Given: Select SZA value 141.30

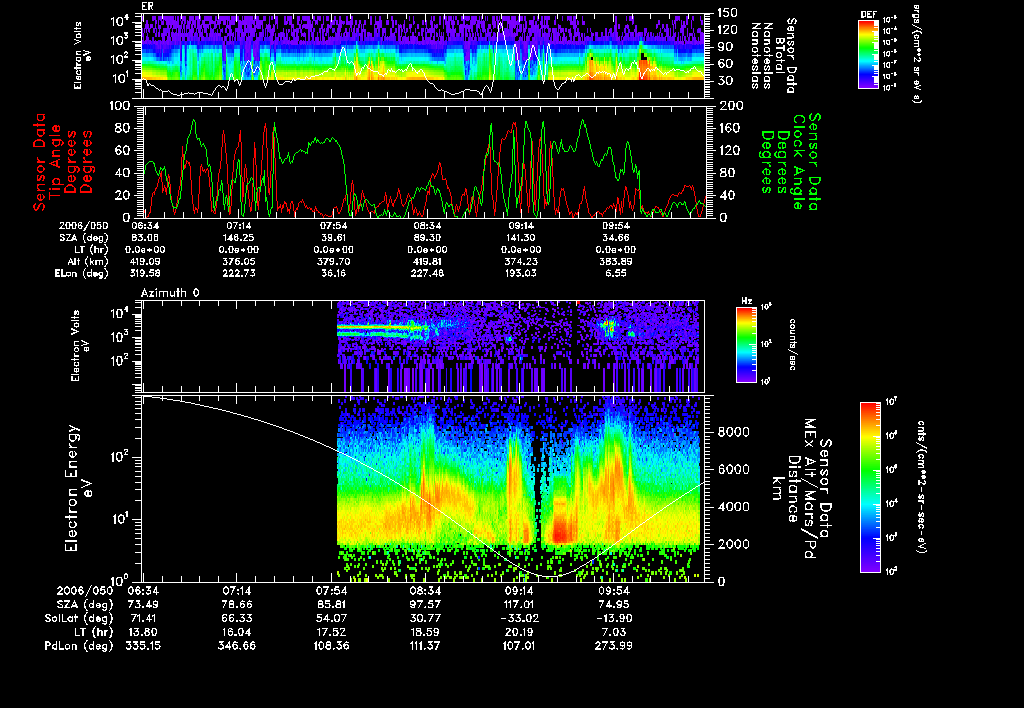Looking at the screenshot, I should pos(521,238).
